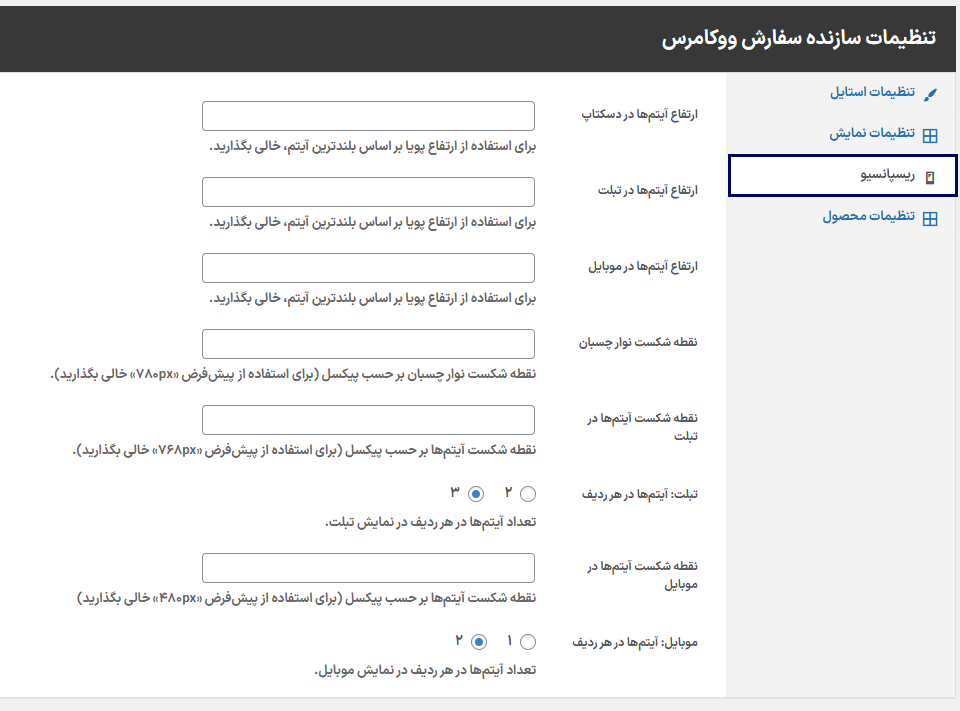The width and height of the screenshot is (960, 711).
Task: Click the tablet item height input field
Action: pos(368,191)
